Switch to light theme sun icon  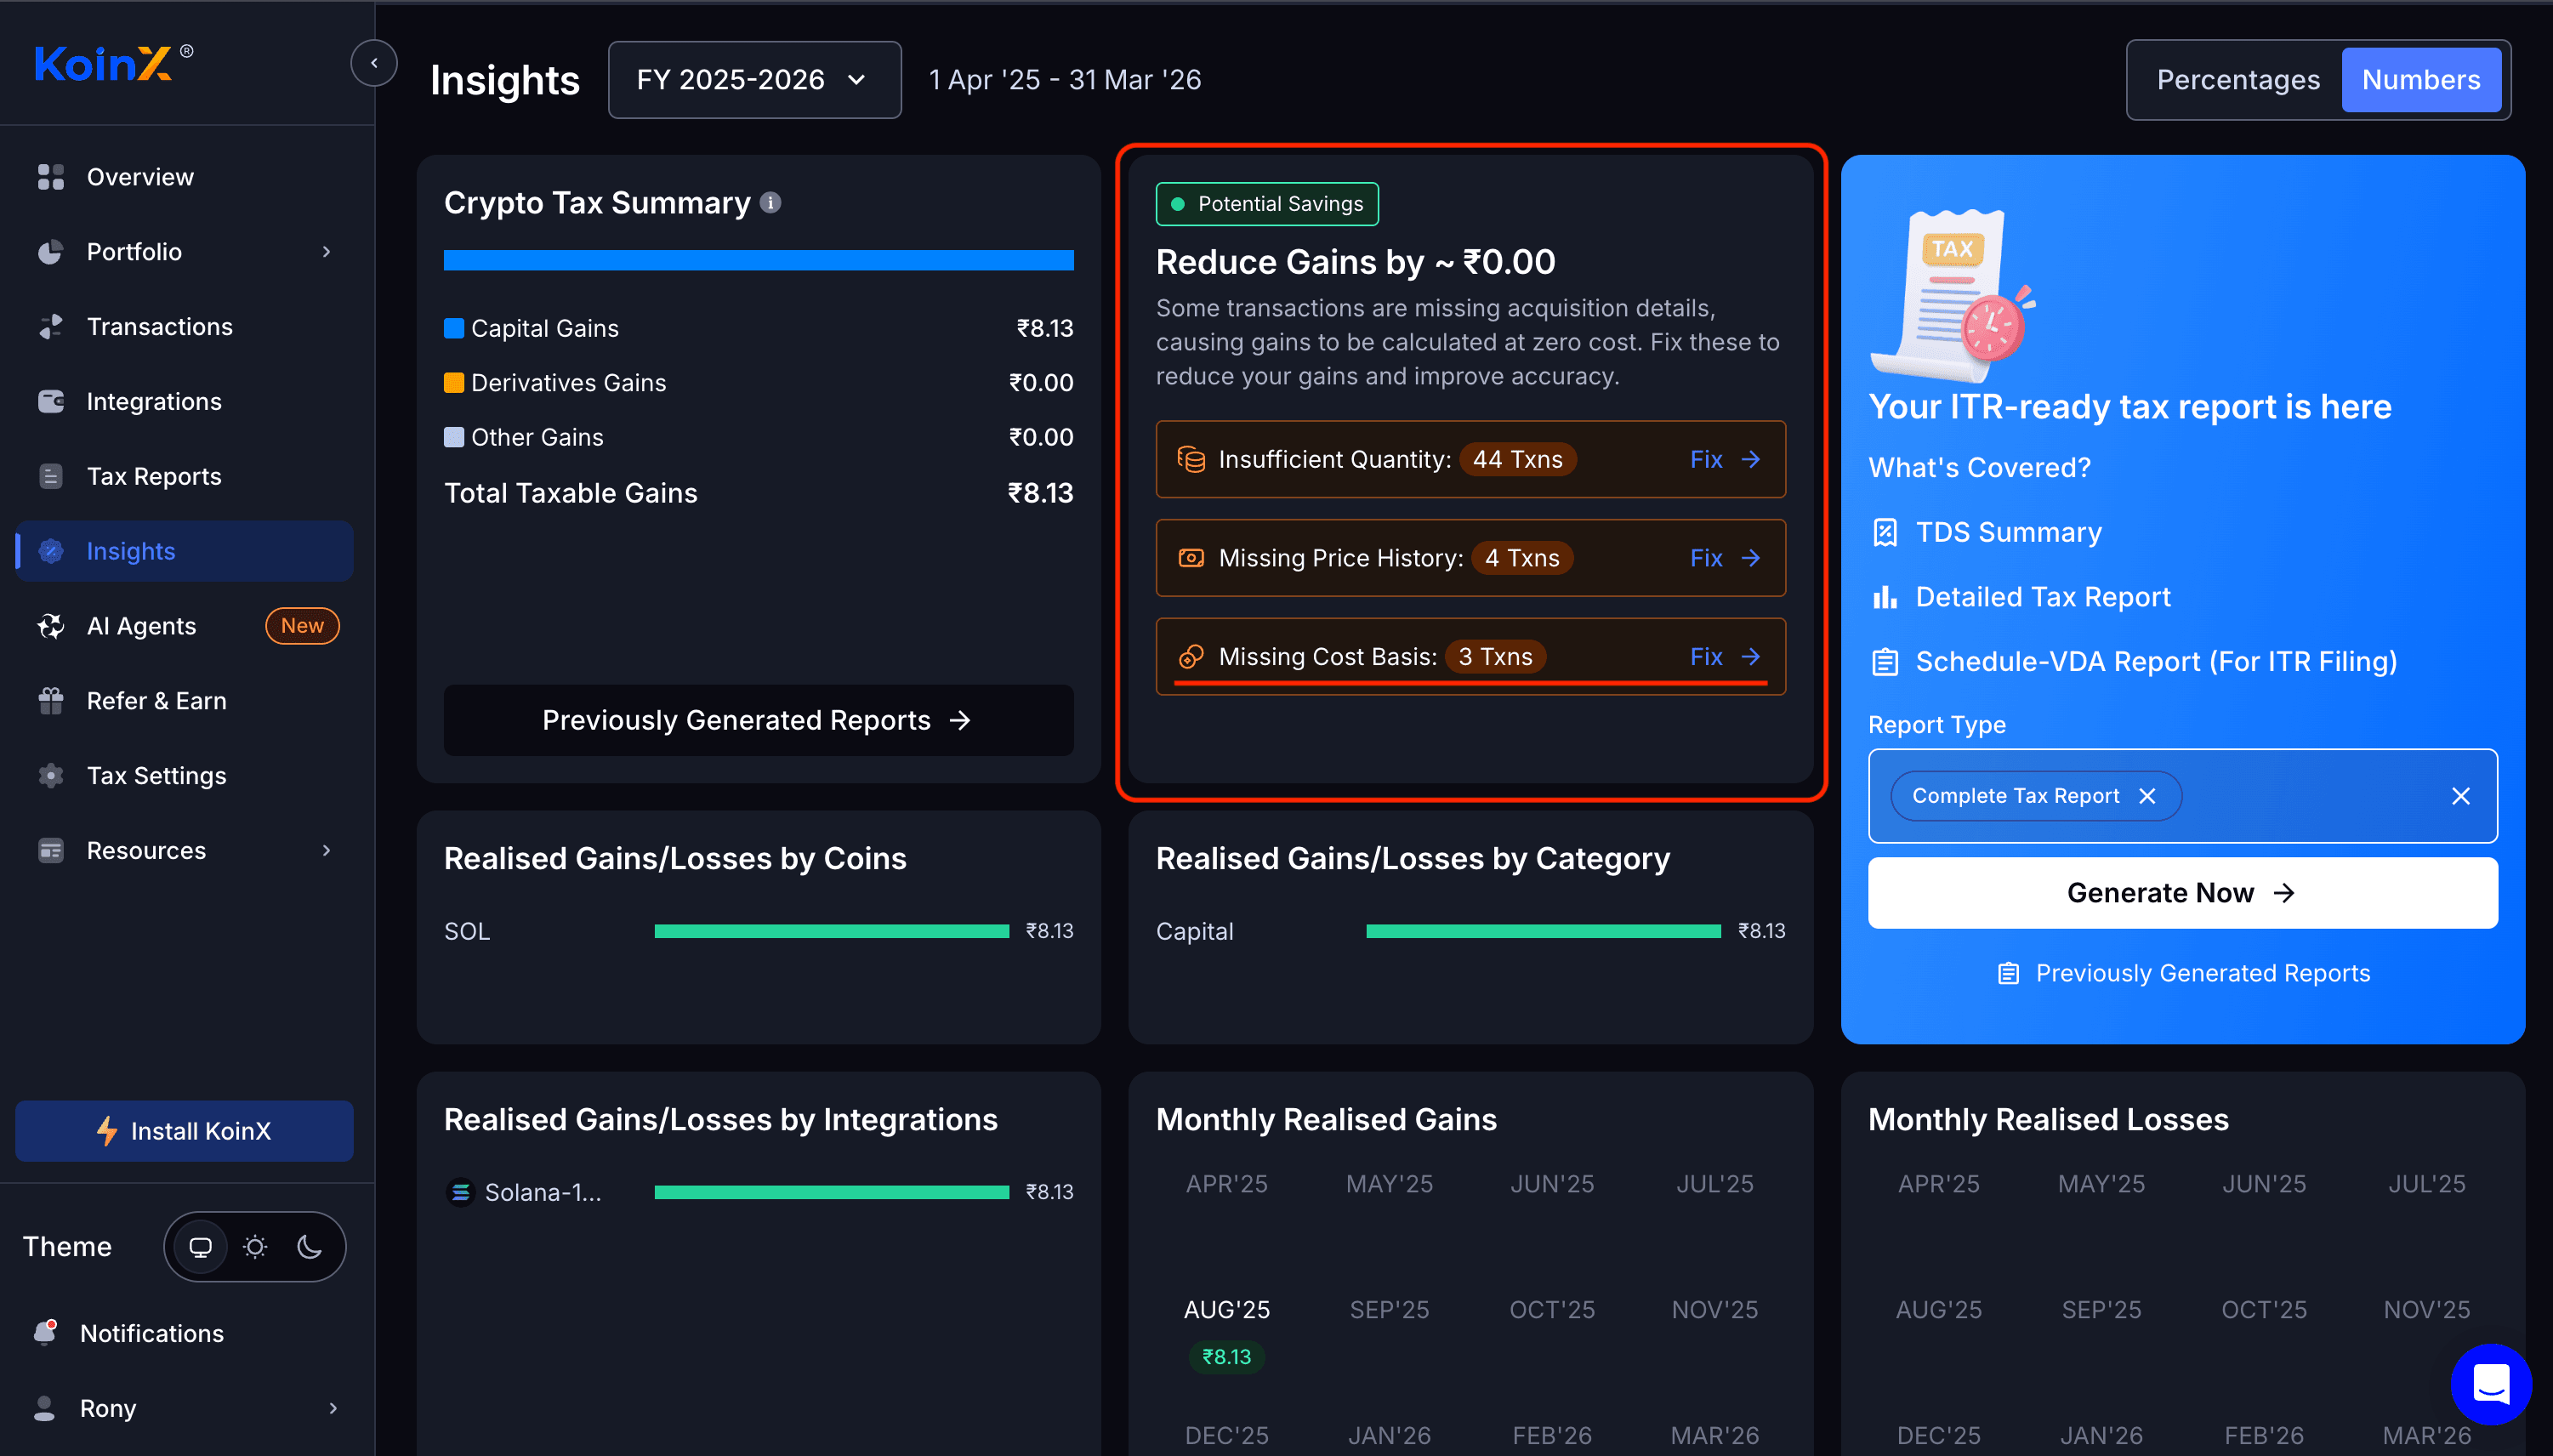tap(255, 1247)
